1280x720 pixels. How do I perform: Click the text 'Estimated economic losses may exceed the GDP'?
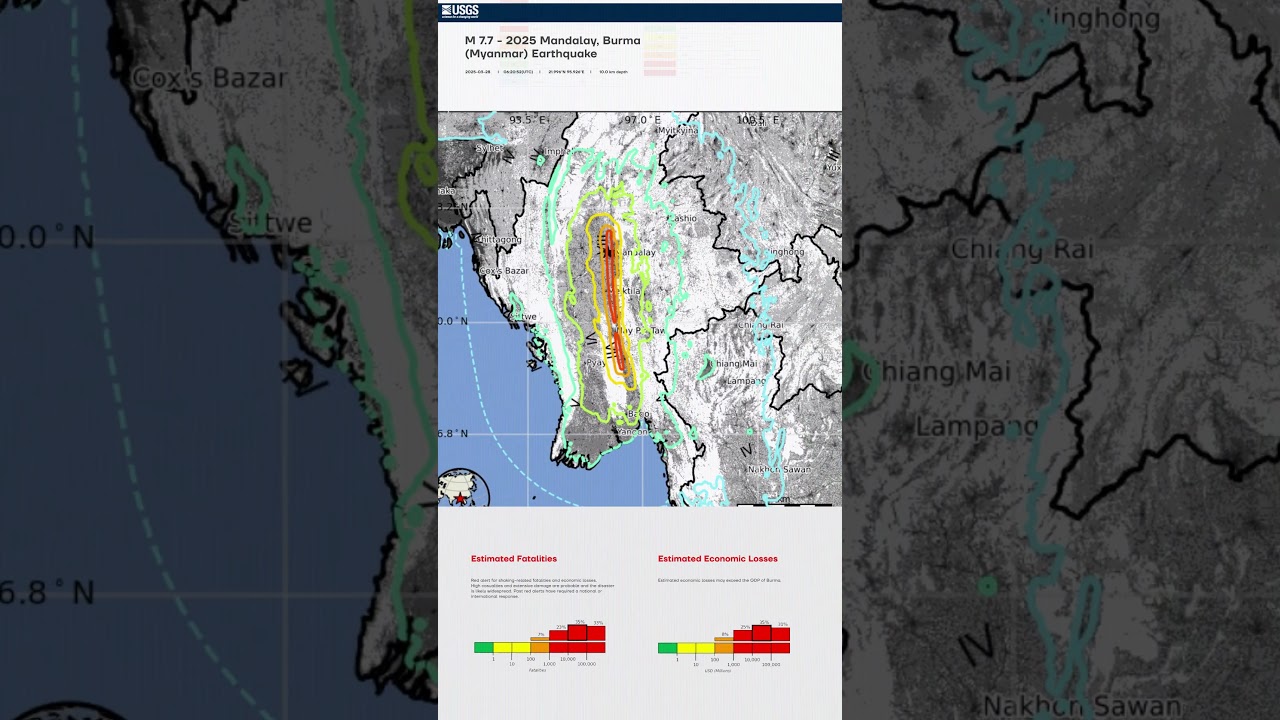pos(720,580)
